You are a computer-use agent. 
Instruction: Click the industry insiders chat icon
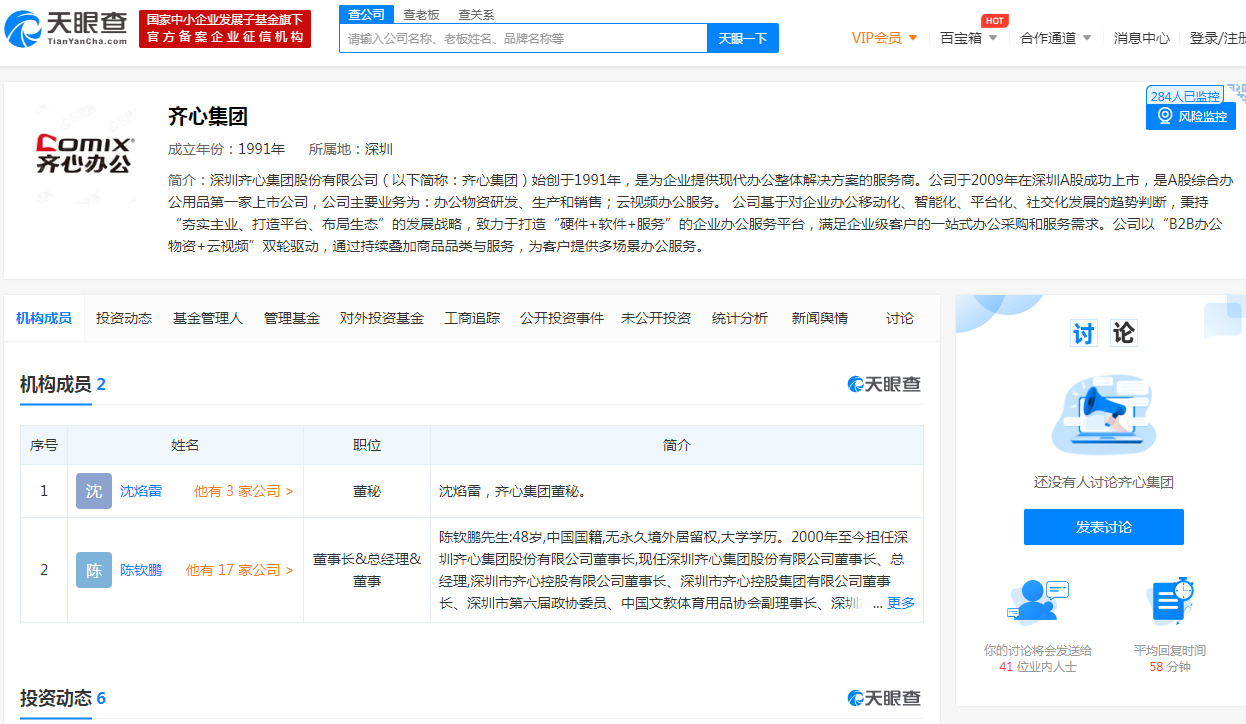[x=1038, y=601]
